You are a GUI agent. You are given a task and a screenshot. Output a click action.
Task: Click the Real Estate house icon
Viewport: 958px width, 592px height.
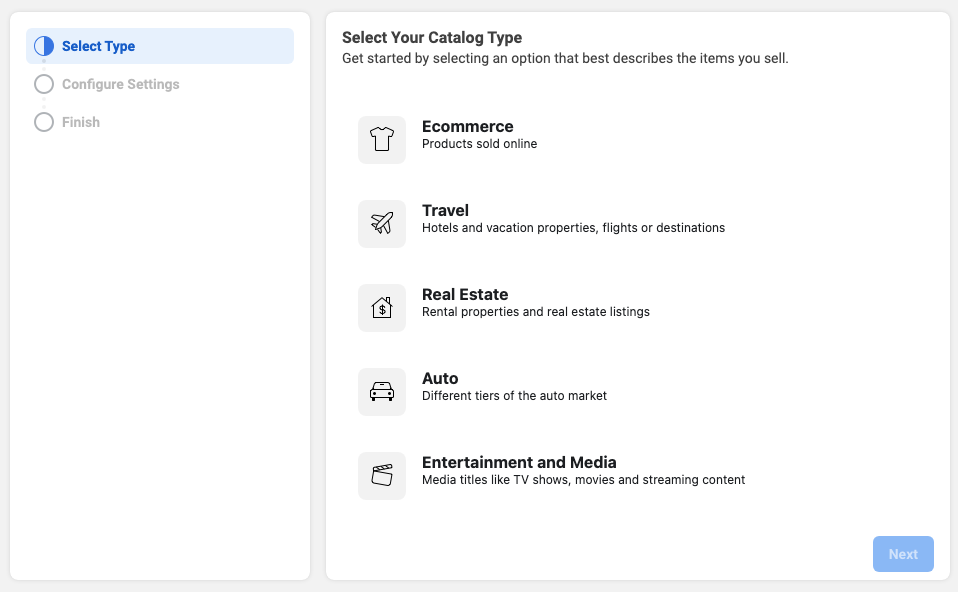(382, 308)
